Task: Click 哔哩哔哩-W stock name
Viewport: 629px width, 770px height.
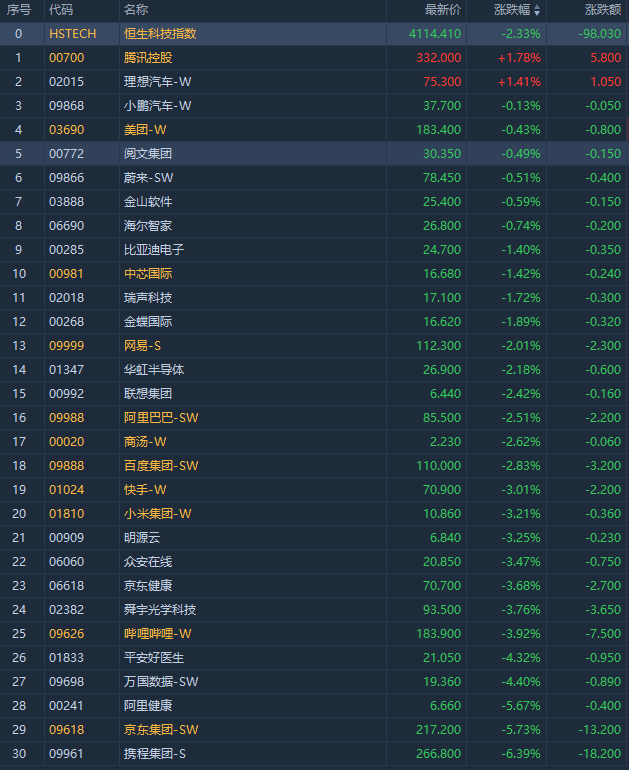Action: 157,634
